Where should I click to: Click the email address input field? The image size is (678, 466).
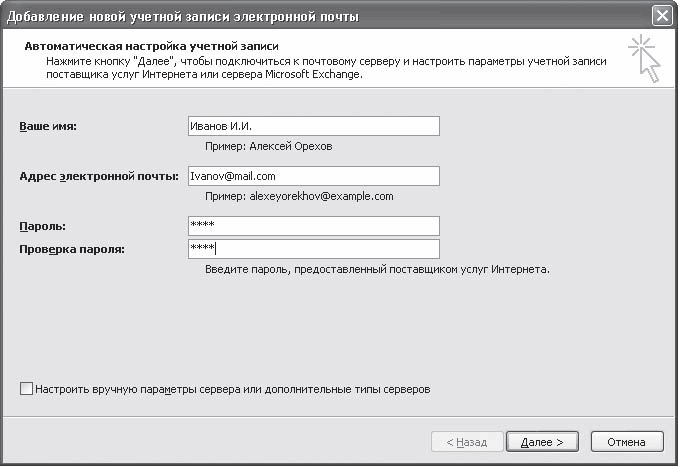pyautogui.click(x=313, y=176)
